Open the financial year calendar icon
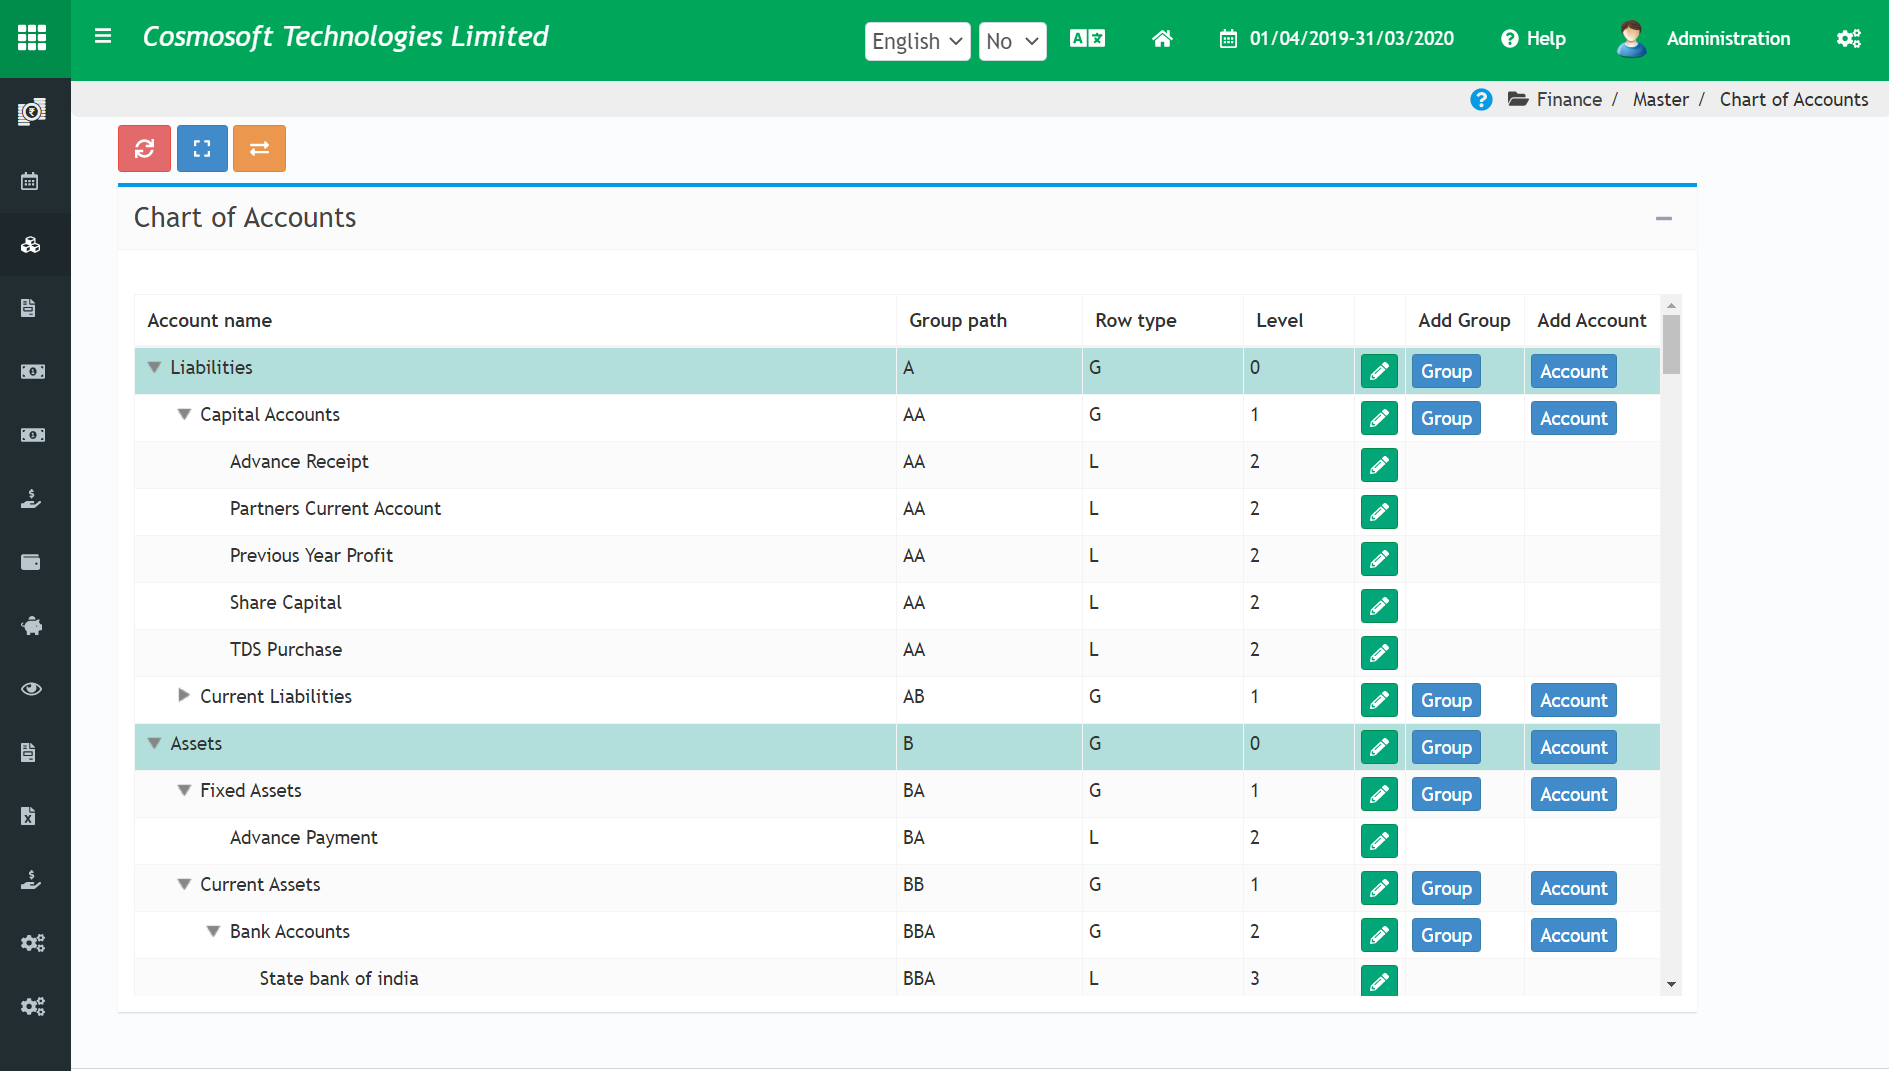 pyautogui.click(x=1228, y=39)
